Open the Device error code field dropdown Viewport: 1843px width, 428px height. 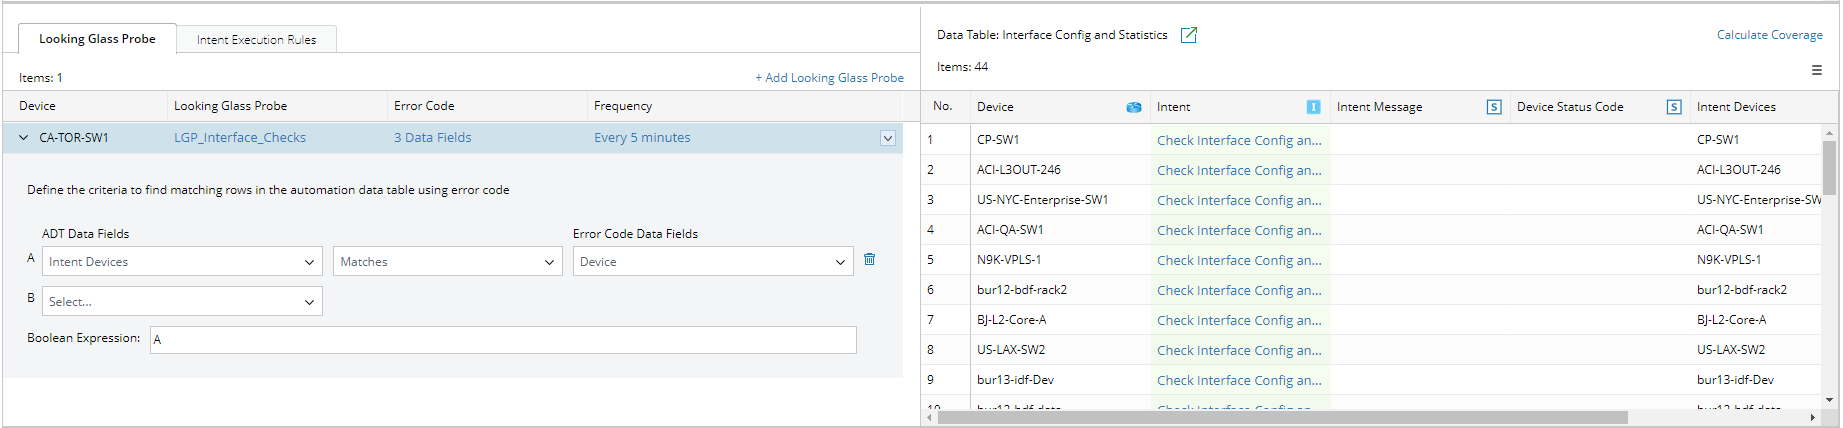(712, 262)
